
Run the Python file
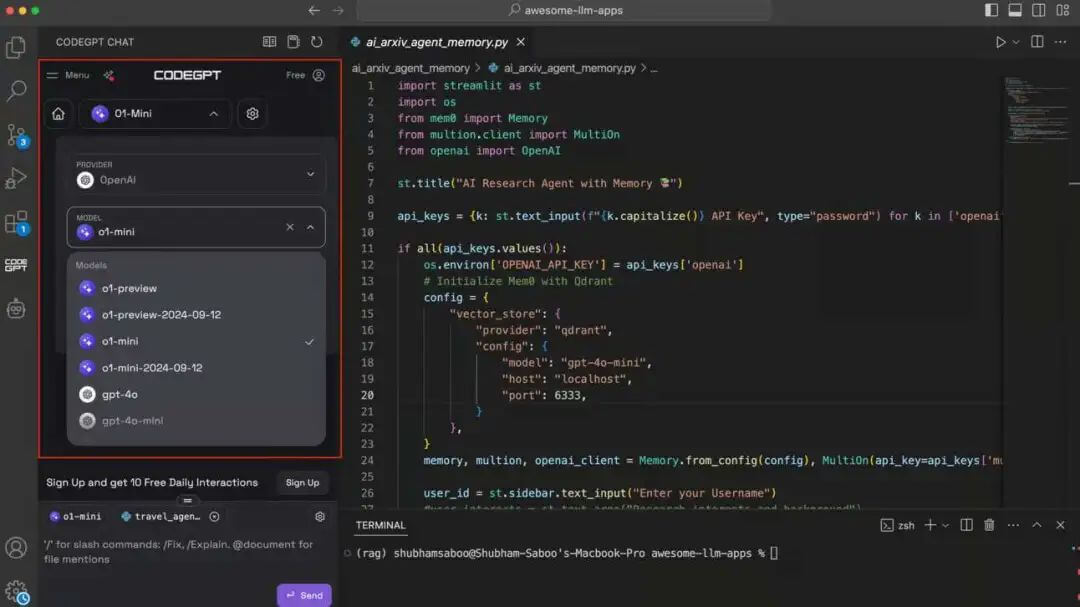(1000, 42)
